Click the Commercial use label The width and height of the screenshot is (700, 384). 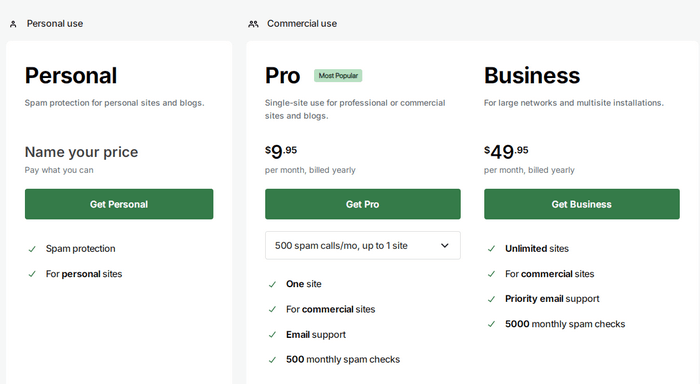302,24
